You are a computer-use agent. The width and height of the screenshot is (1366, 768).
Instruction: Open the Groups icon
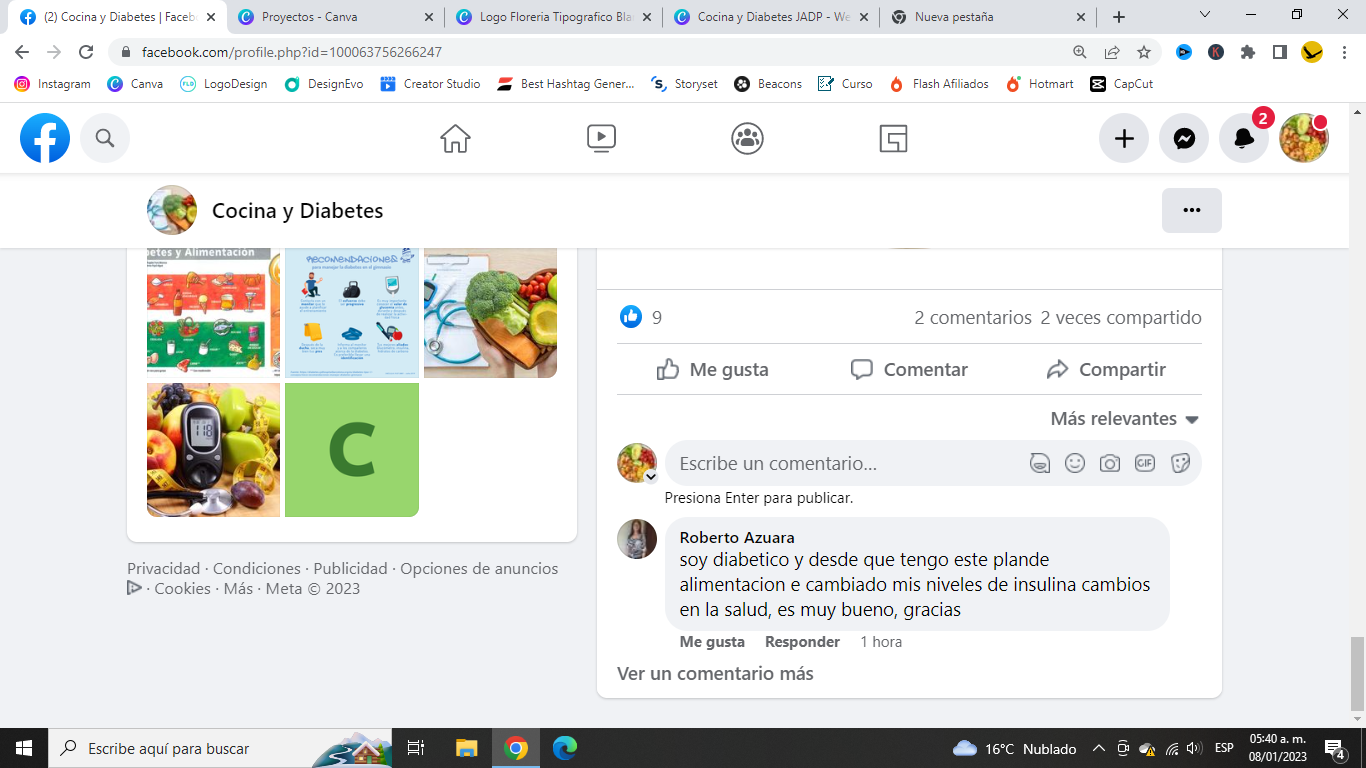pyautogui.click(x=747, y=138)
